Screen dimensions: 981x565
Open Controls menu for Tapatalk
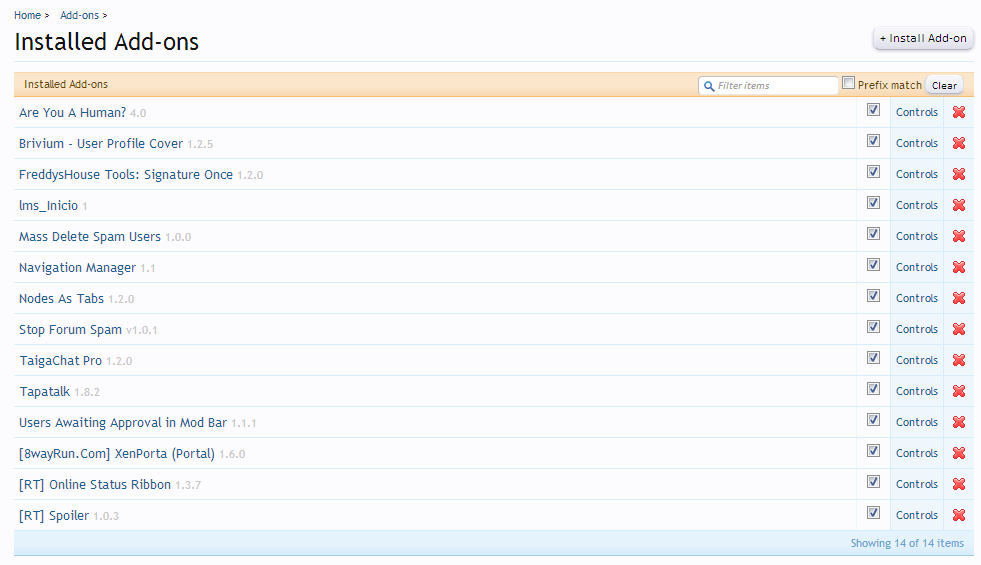tap(917, 391)
